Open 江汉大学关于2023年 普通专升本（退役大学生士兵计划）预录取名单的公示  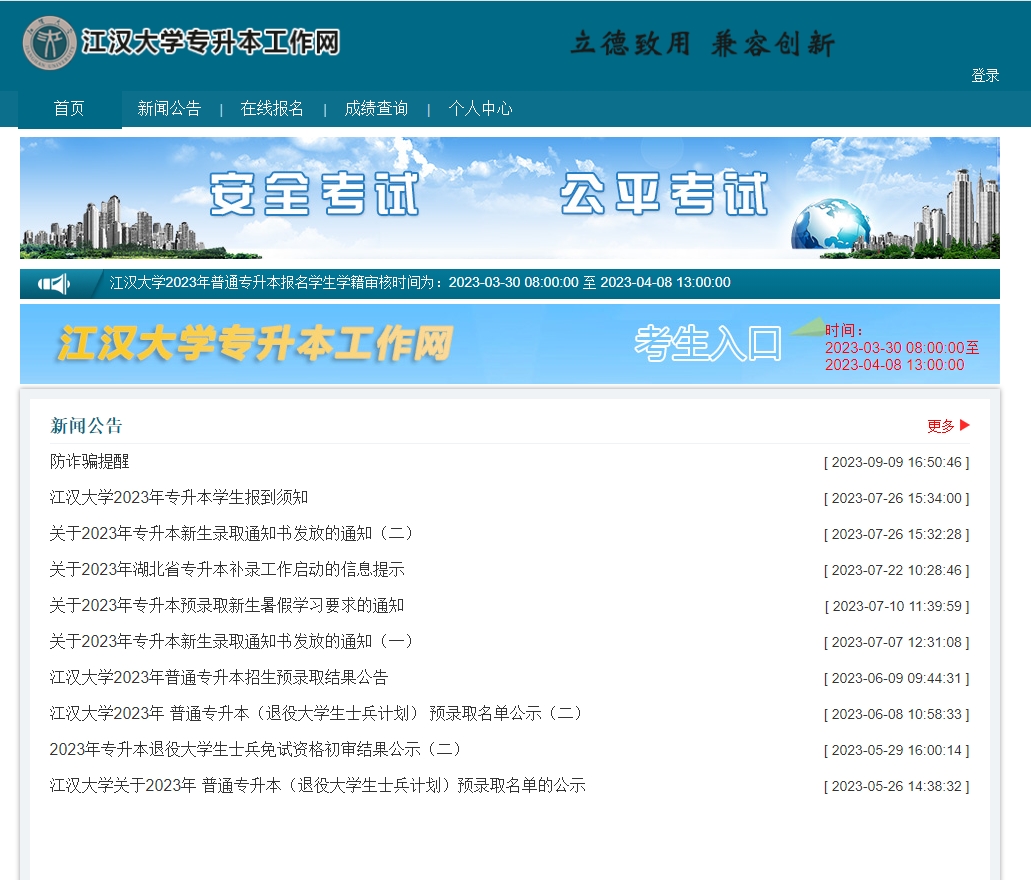pyautogui.click(x=318, y=785)
